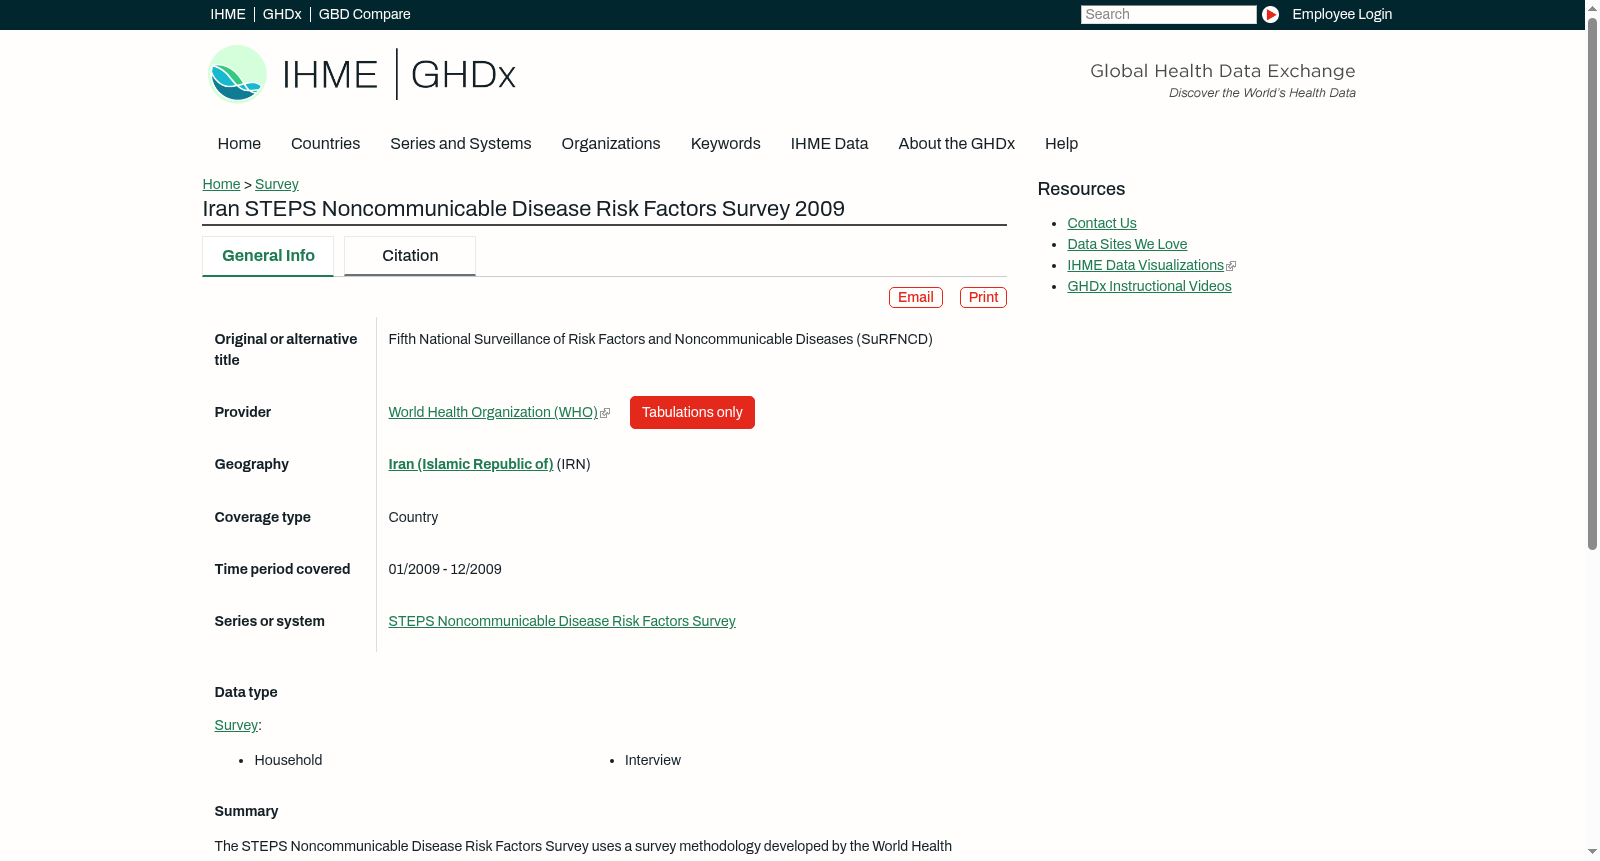The width and height of the screenshot is (1600, 861).
Task: Click the IHME leaf logo icon
Action: coord(237,74)
